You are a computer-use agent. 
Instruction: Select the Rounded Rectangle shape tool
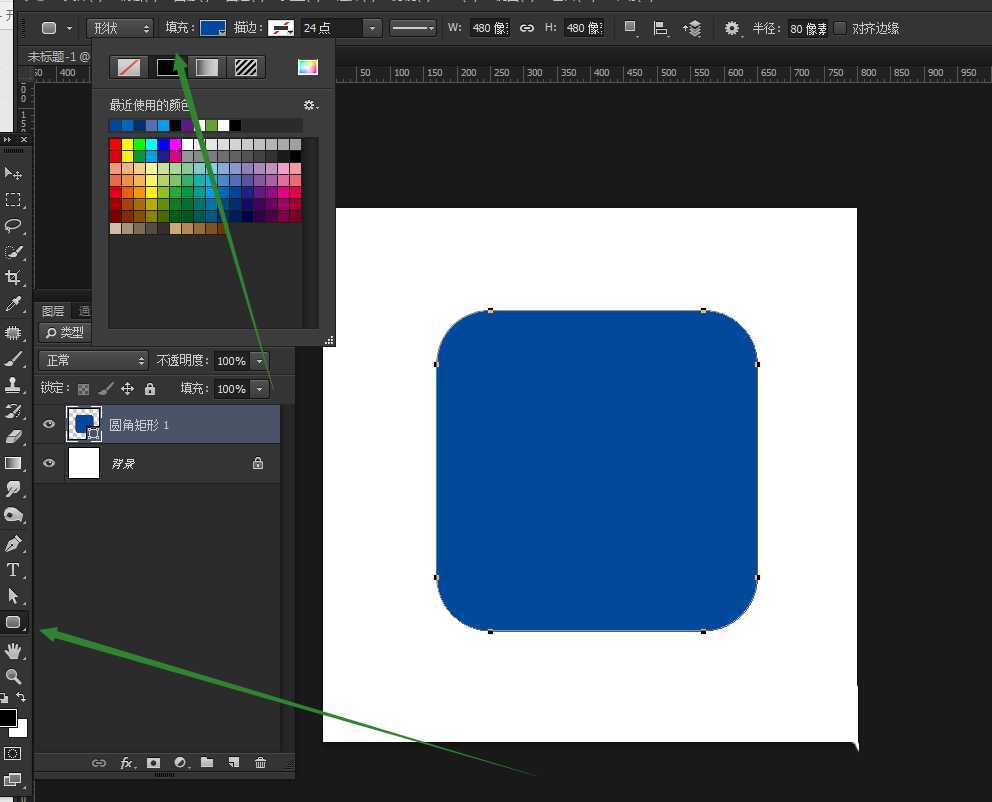13,622
